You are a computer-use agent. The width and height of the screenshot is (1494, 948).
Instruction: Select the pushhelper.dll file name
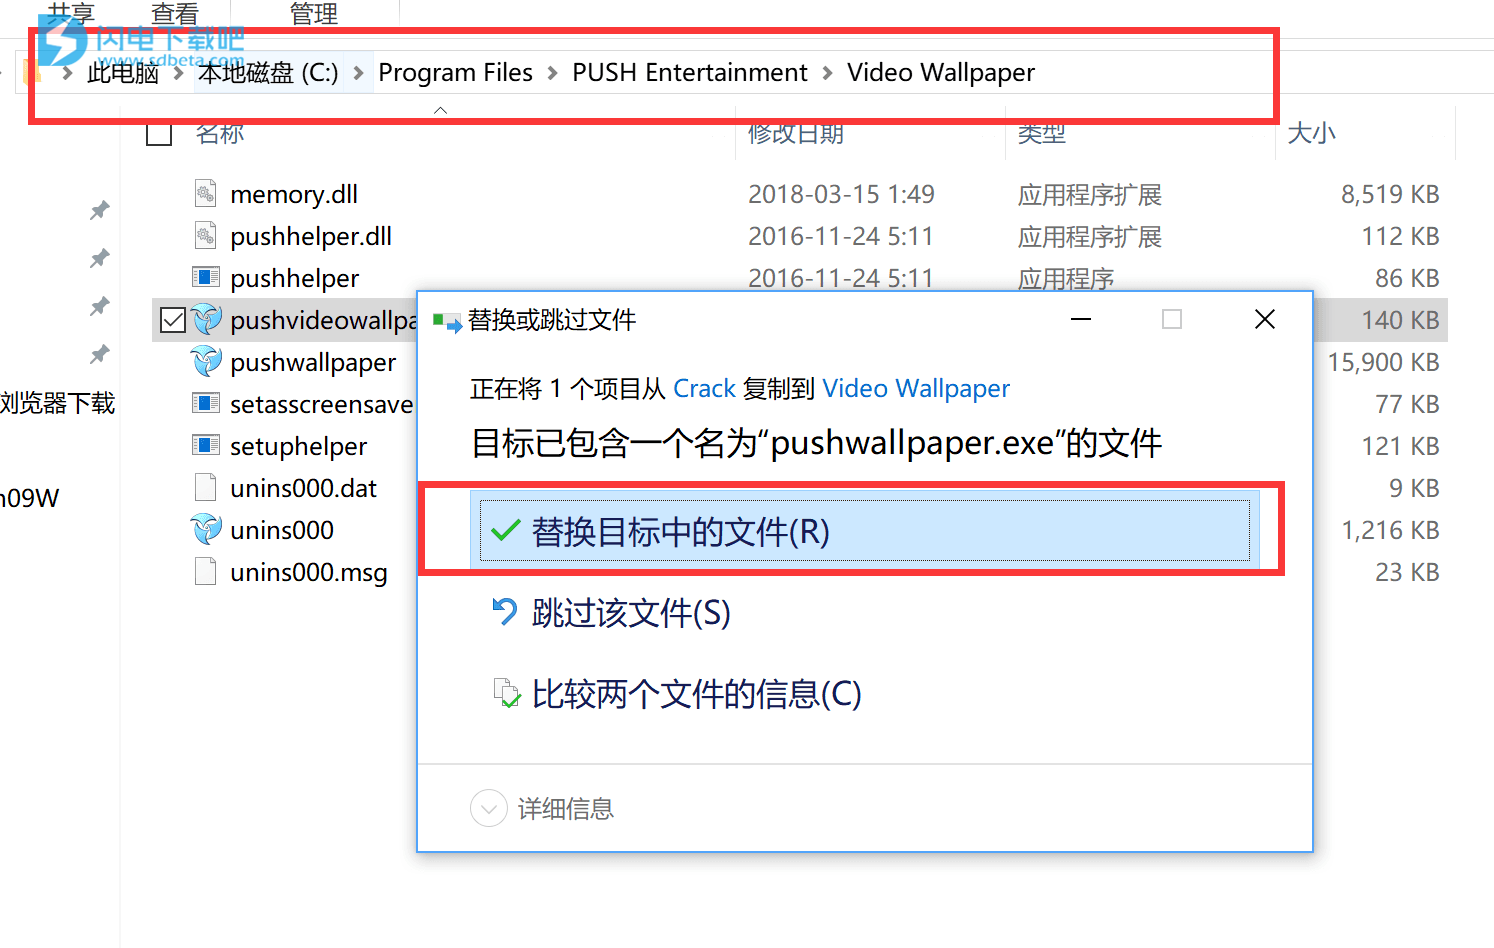tap(311, 236)
